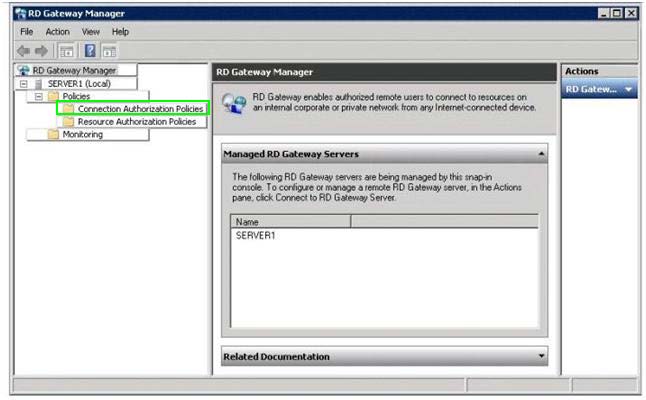Maximize the RD Gateway Manager window

click(617, 13)
